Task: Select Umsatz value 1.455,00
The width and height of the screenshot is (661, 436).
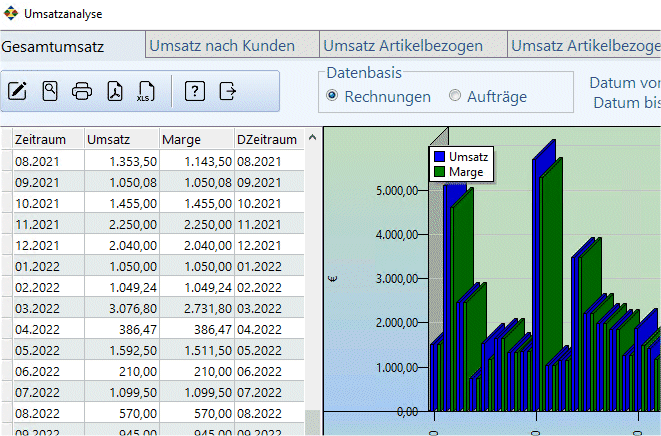Action: (122, 203)
